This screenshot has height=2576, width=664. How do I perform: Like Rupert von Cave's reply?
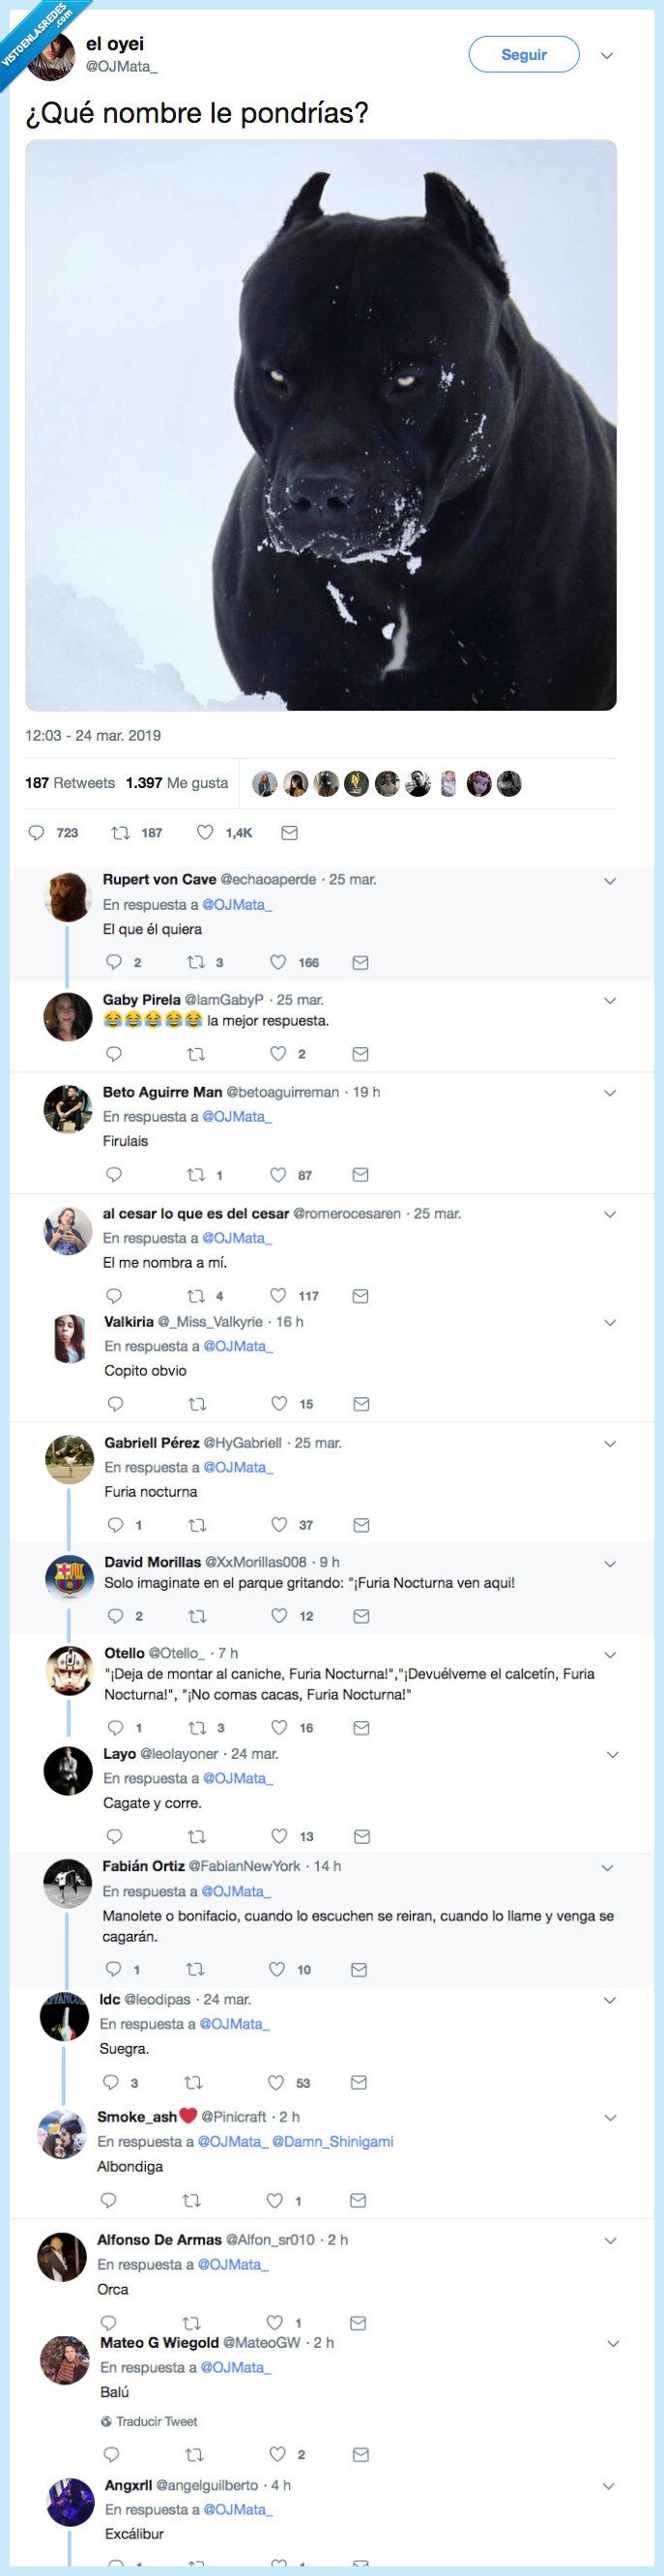pos(279,962)
